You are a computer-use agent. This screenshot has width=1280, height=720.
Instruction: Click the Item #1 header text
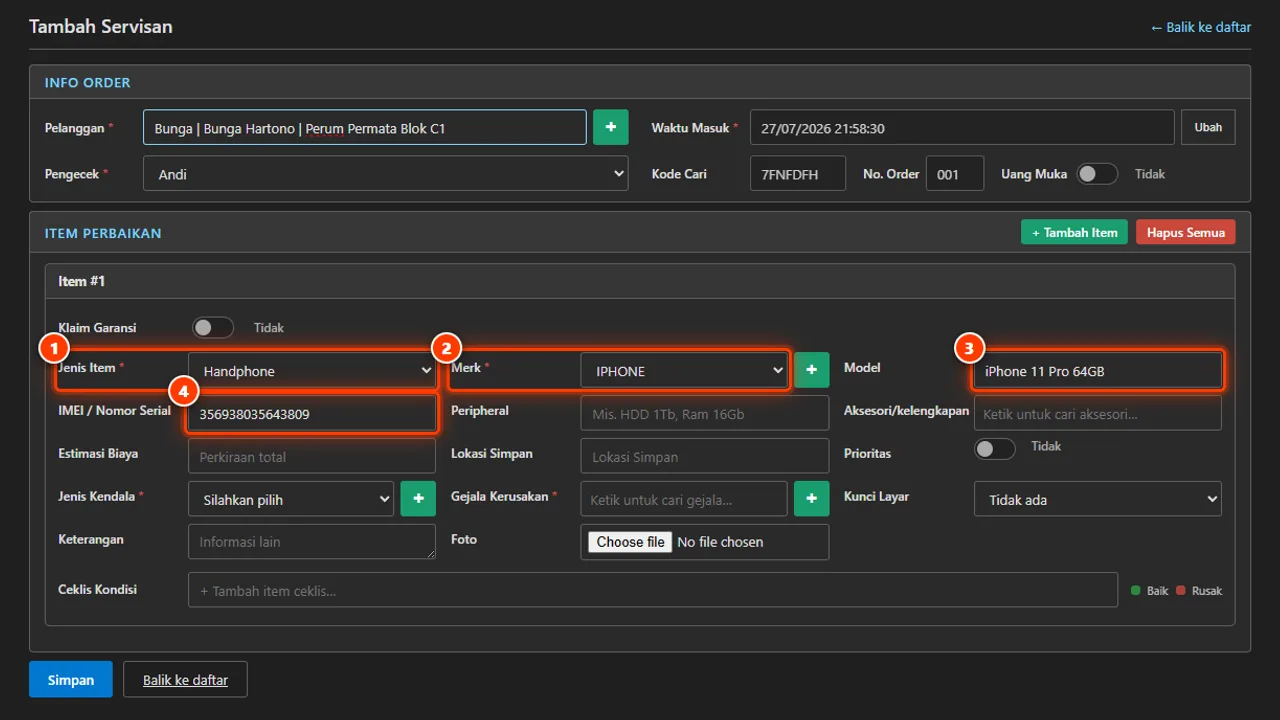coord(82,281)
